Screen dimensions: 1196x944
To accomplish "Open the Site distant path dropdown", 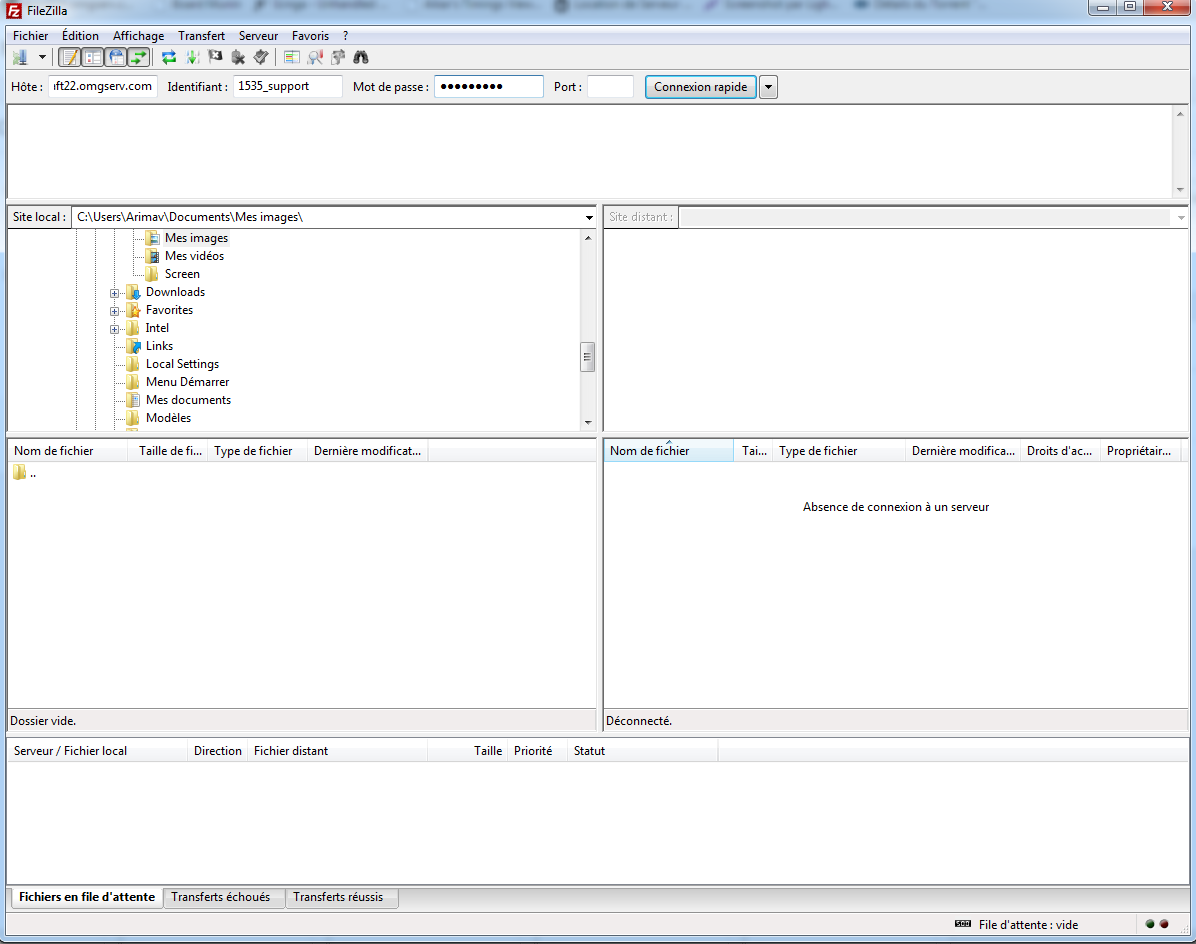I will [x=1181, y=217].
